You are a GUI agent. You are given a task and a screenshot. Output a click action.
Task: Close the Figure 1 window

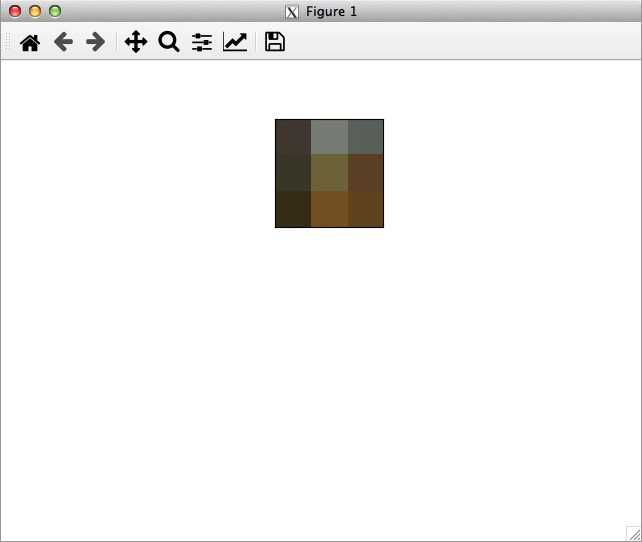(x=15, y=11)
